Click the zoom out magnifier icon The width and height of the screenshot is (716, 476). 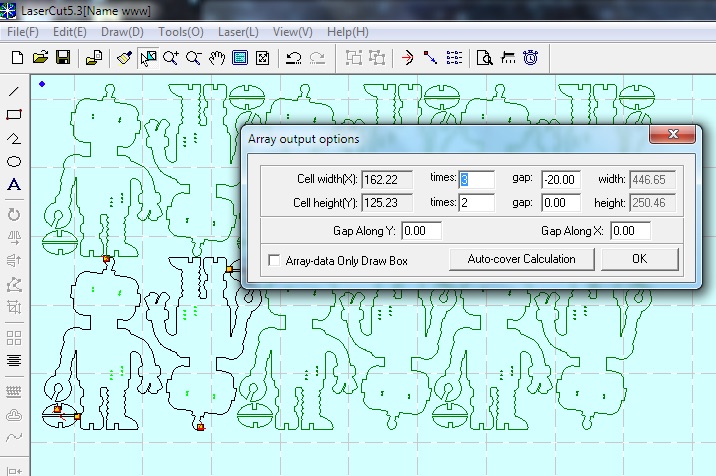point(194,58)
